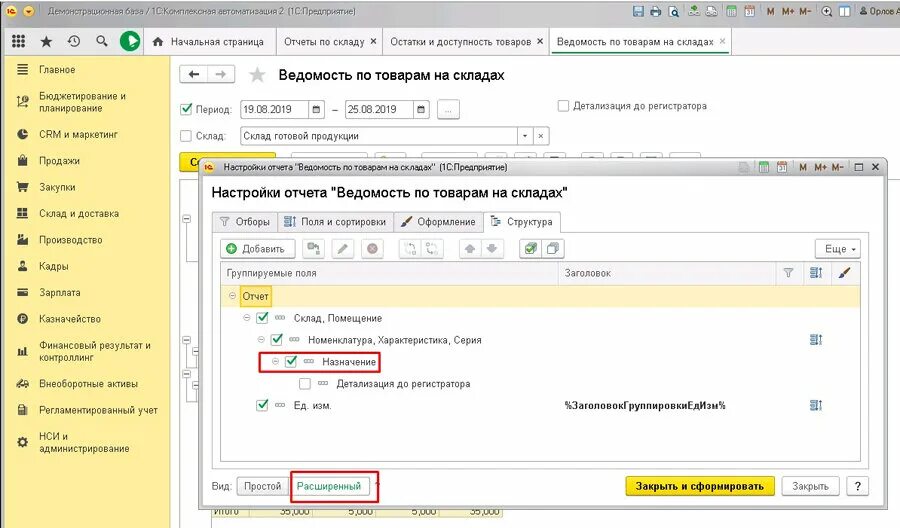Switch view to Расширенный

[x=329, y=486]
